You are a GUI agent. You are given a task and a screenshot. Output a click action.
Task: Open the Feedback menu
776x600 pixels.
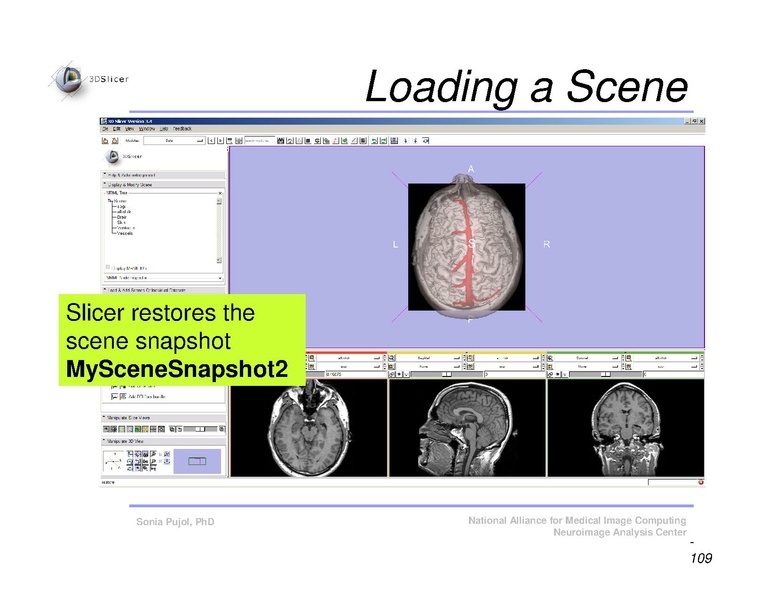pos(182,129)
